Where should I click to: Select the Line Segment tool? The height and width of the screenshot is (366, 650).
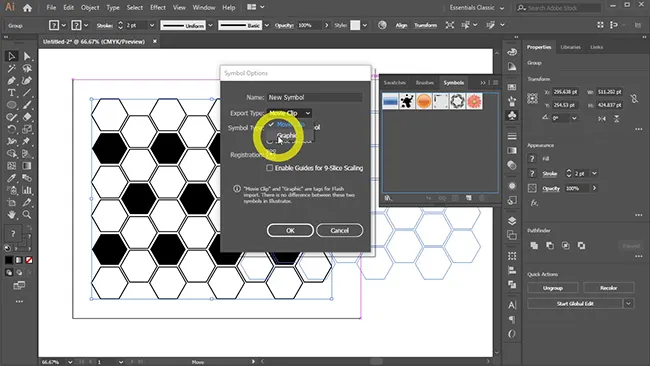click(x=27, y=93)
